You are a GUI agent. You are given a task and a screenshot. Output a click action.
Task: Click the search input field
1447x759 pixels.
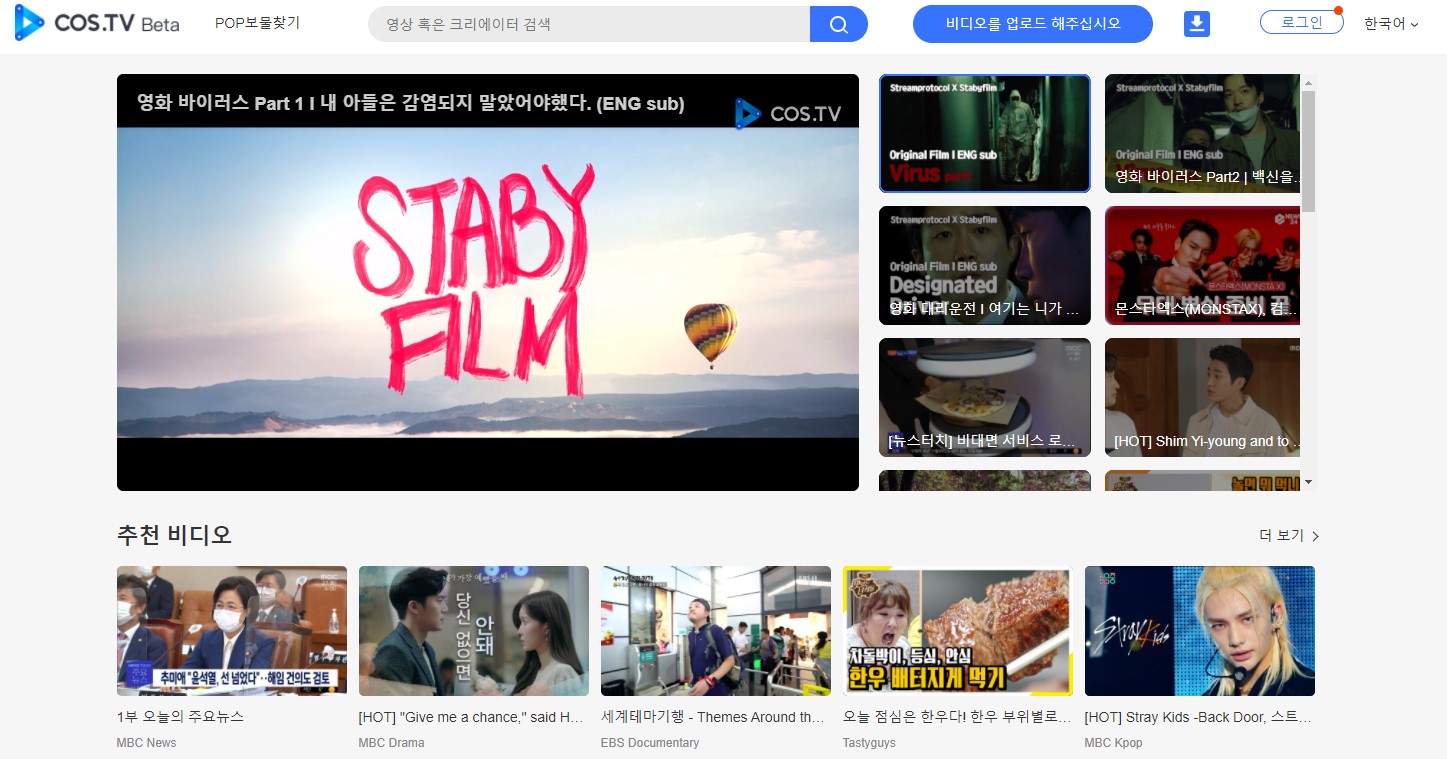[x=589, y=24]
